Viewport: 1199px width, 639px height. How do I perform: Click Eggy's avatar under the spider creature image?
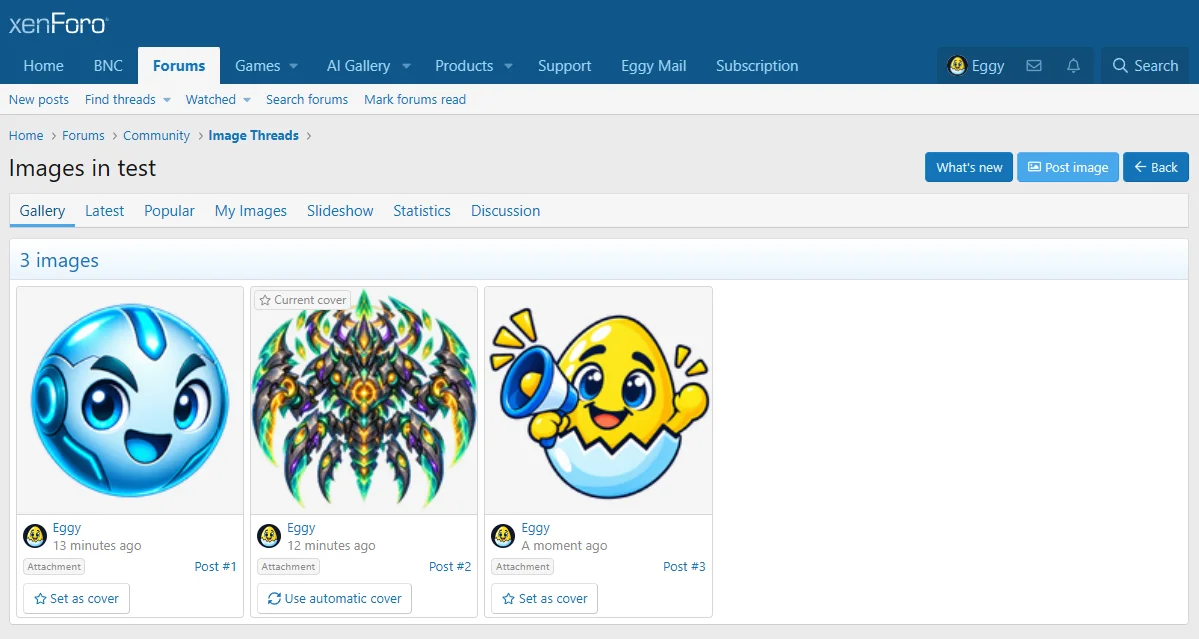pyautogui.click(x=269, y=536)
